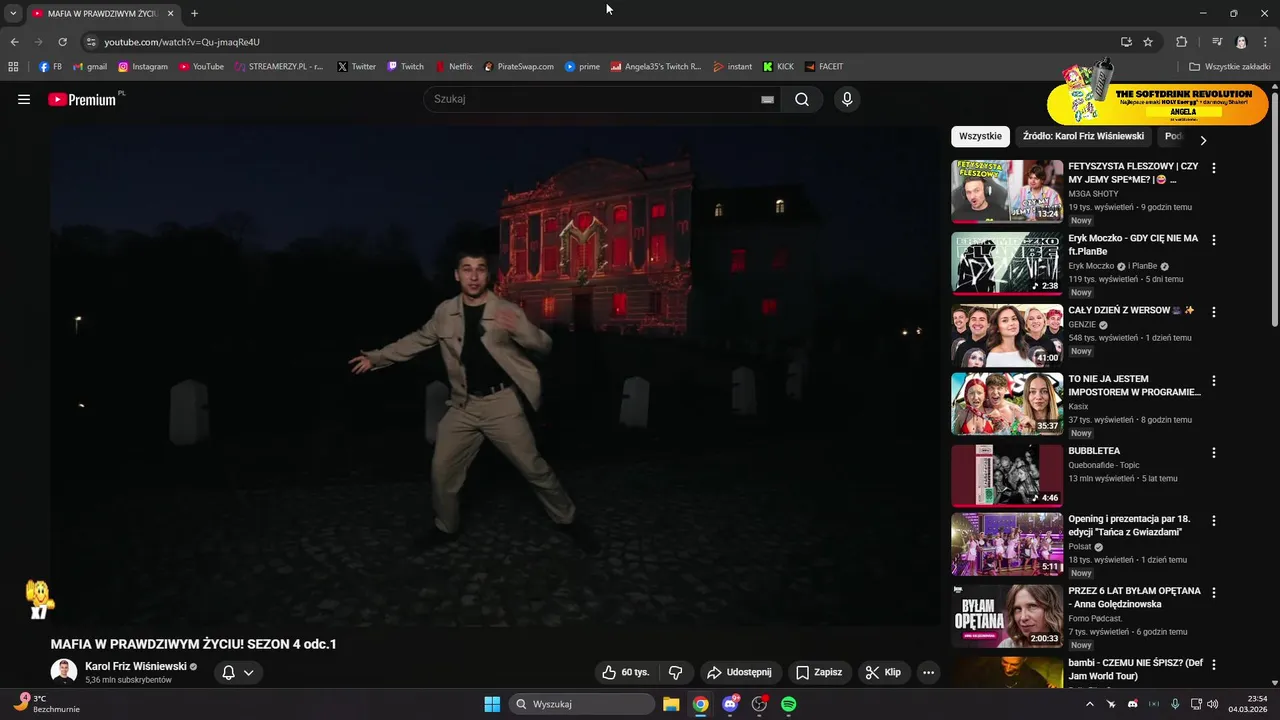Open Netflix bookmark
1280x720 pixels.
click(454, 67)
